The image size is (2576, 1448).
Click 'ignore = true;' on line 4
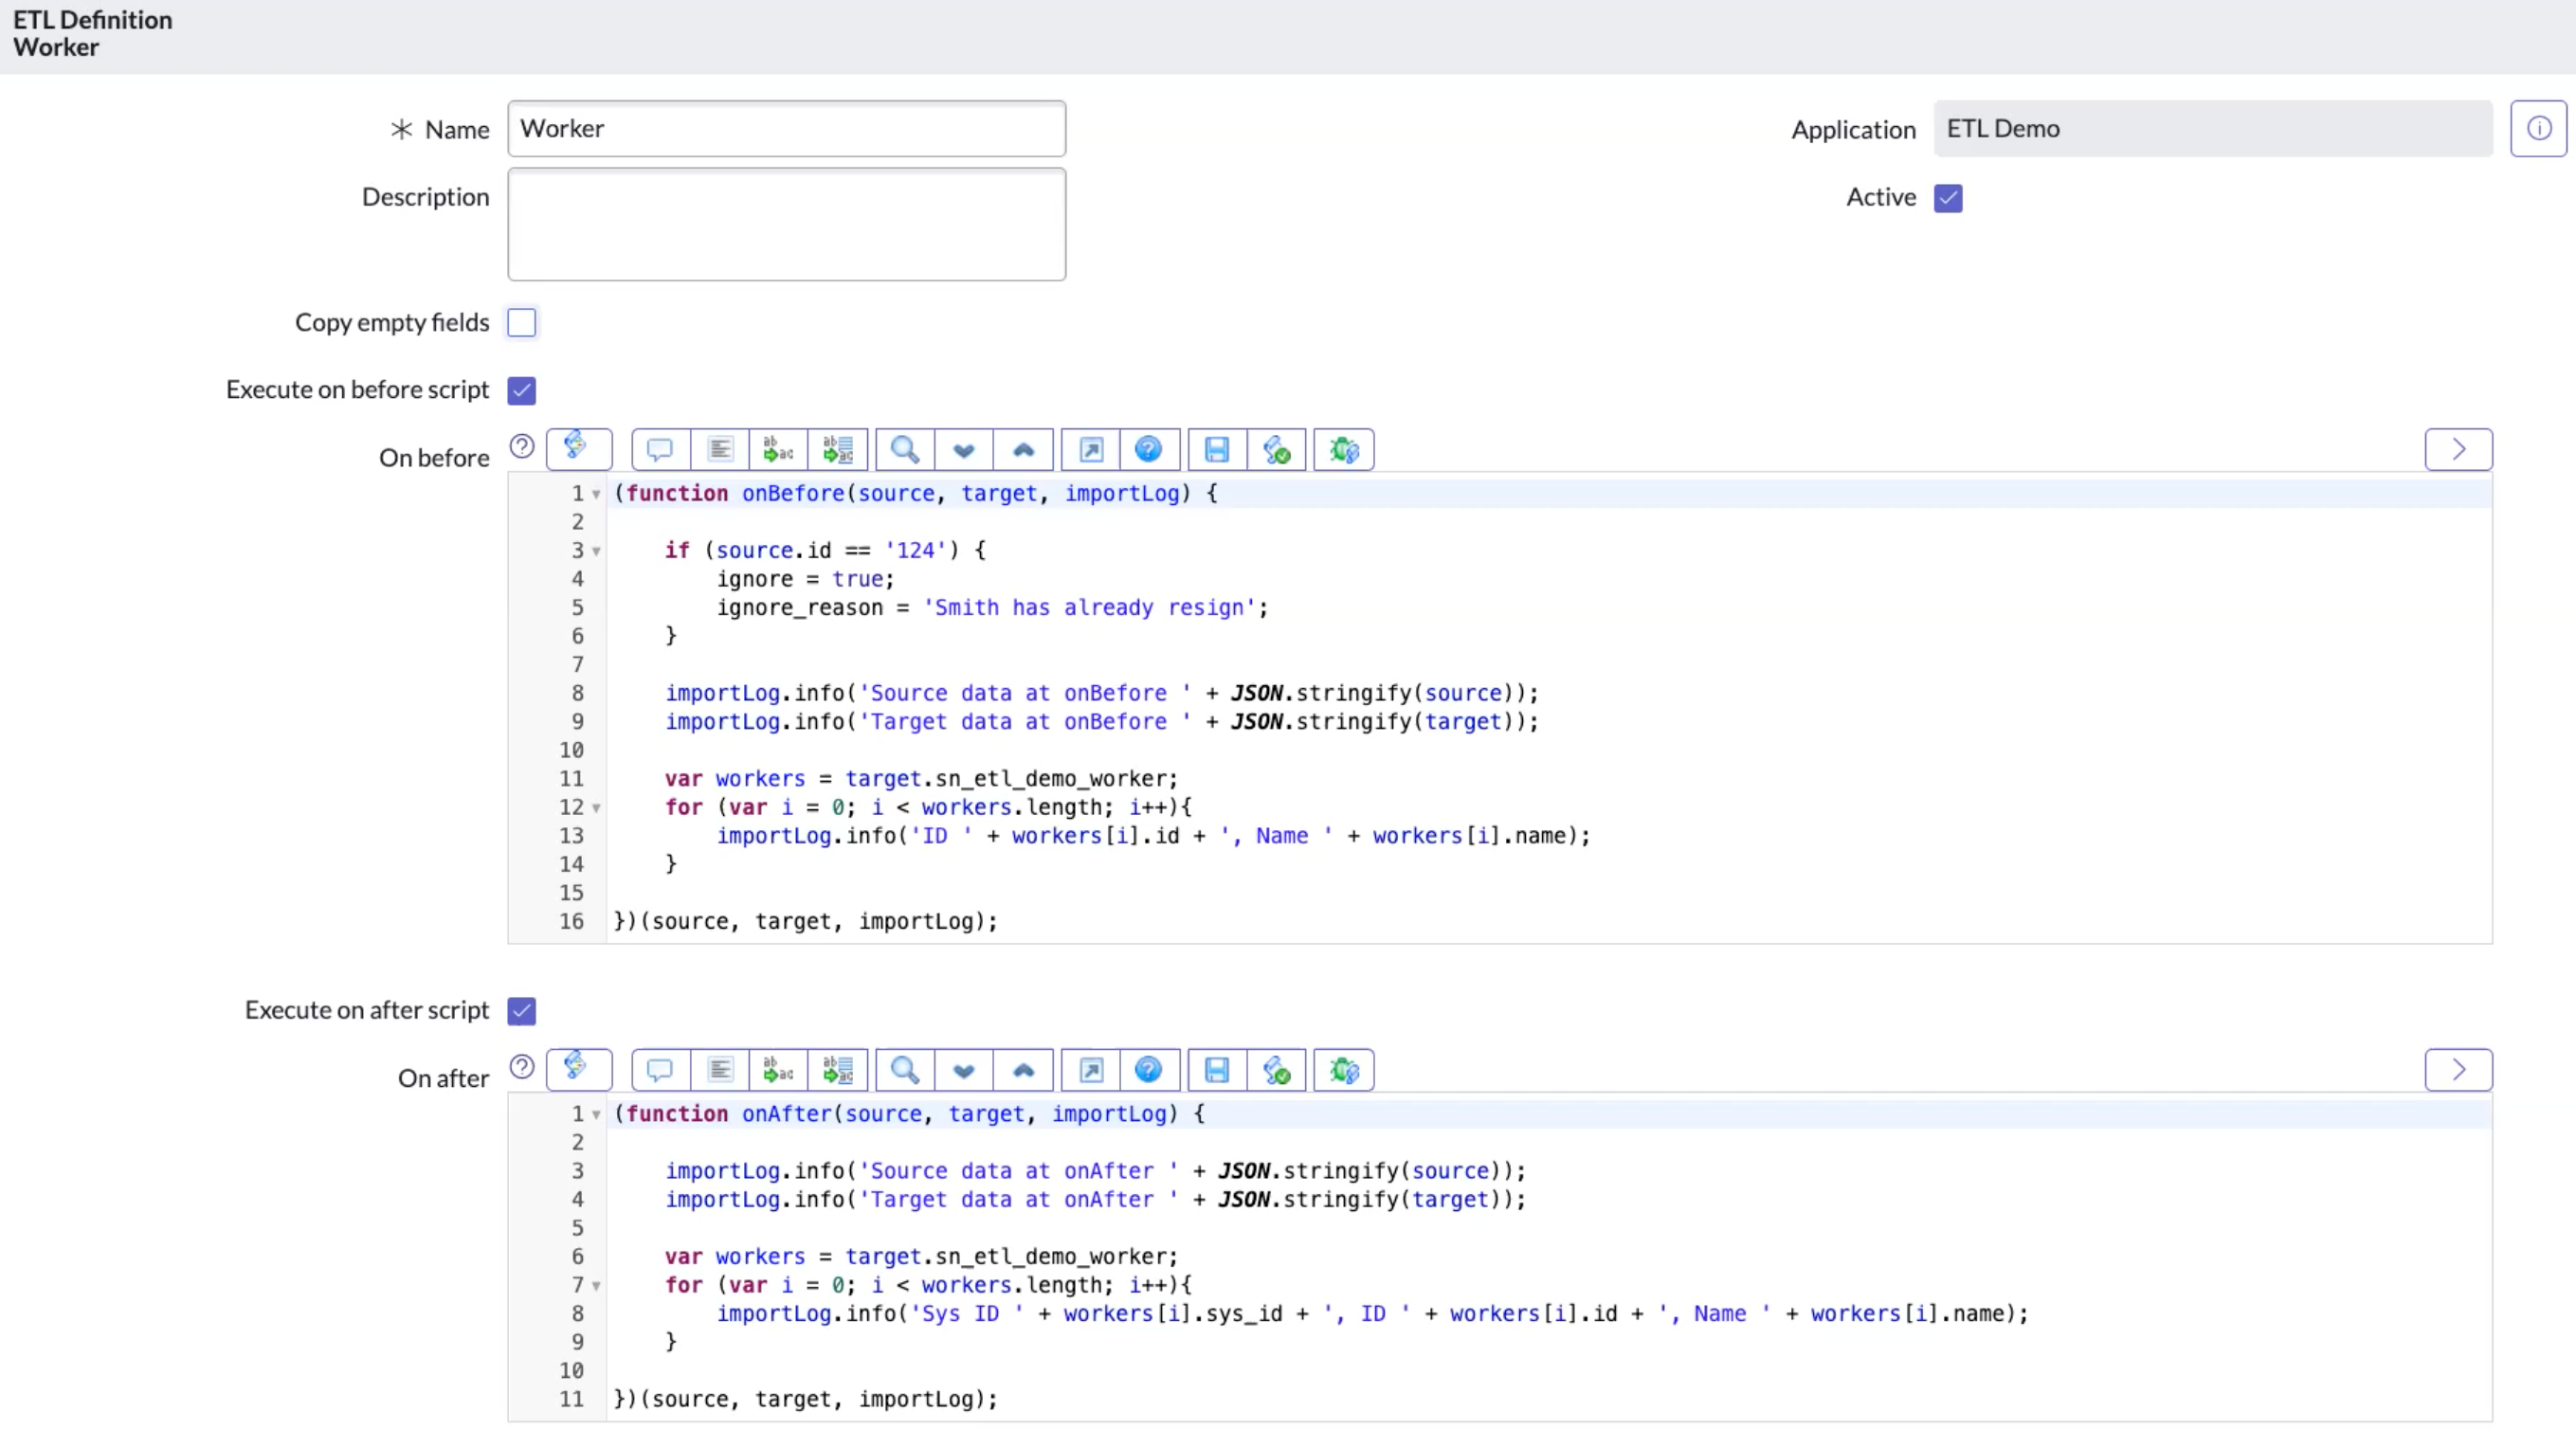click(x=805, y=579)
